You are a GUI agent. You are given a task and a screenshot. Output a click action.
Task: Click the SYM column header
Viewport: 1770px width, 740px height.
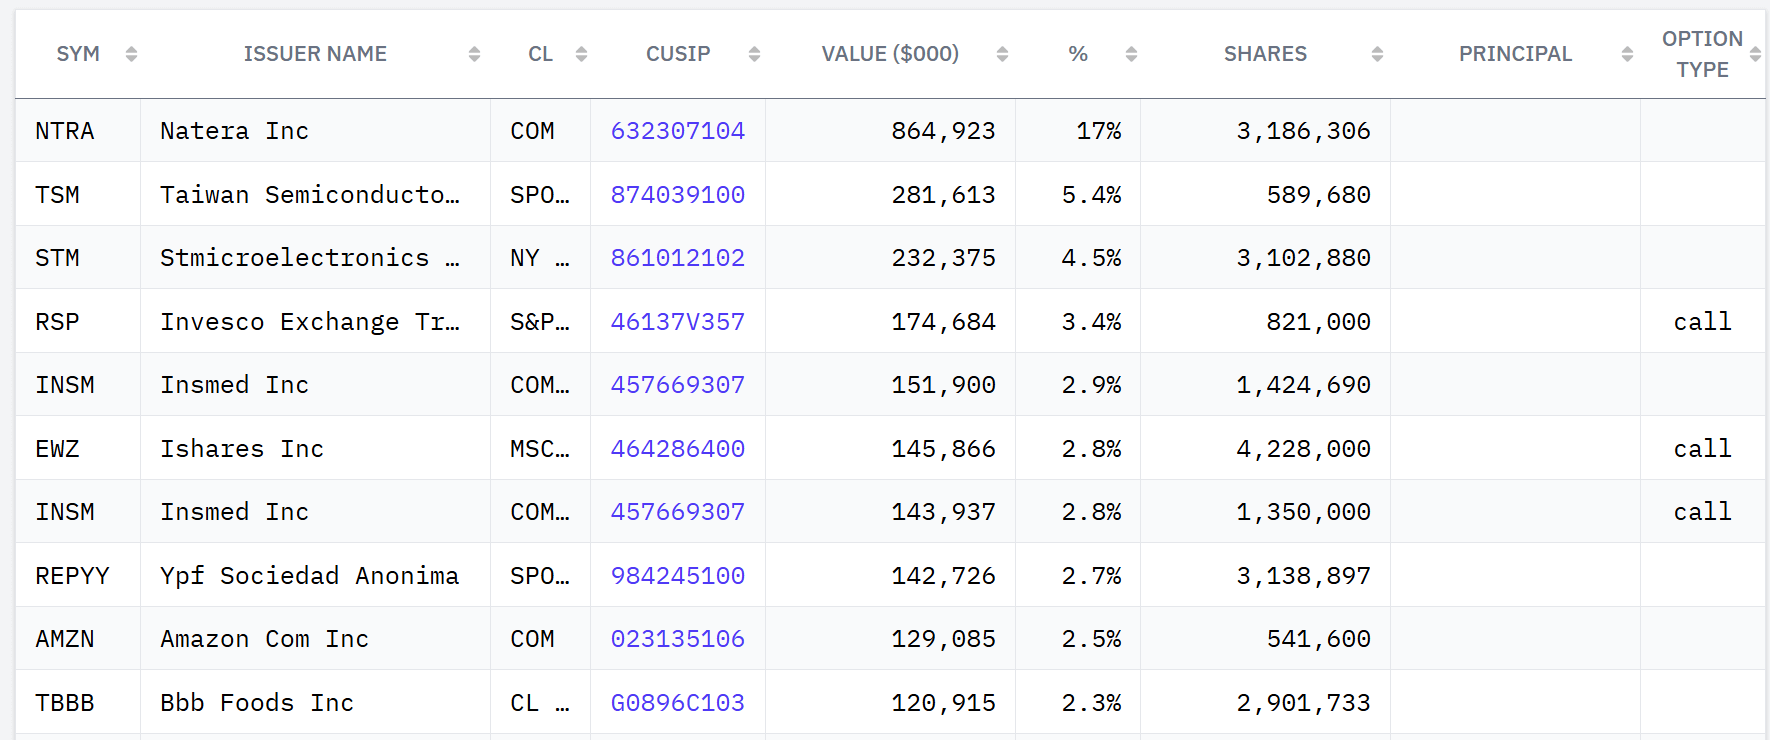point(78,54)
